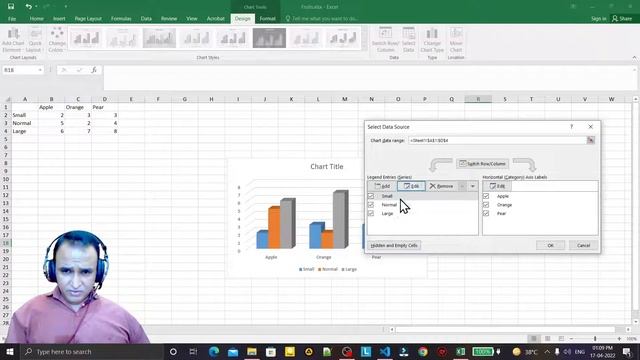Image resolution: width=640 pixels, height=360 pixels.
Task: Open Google Chrome from taskbar
Action: click(423, 351)
